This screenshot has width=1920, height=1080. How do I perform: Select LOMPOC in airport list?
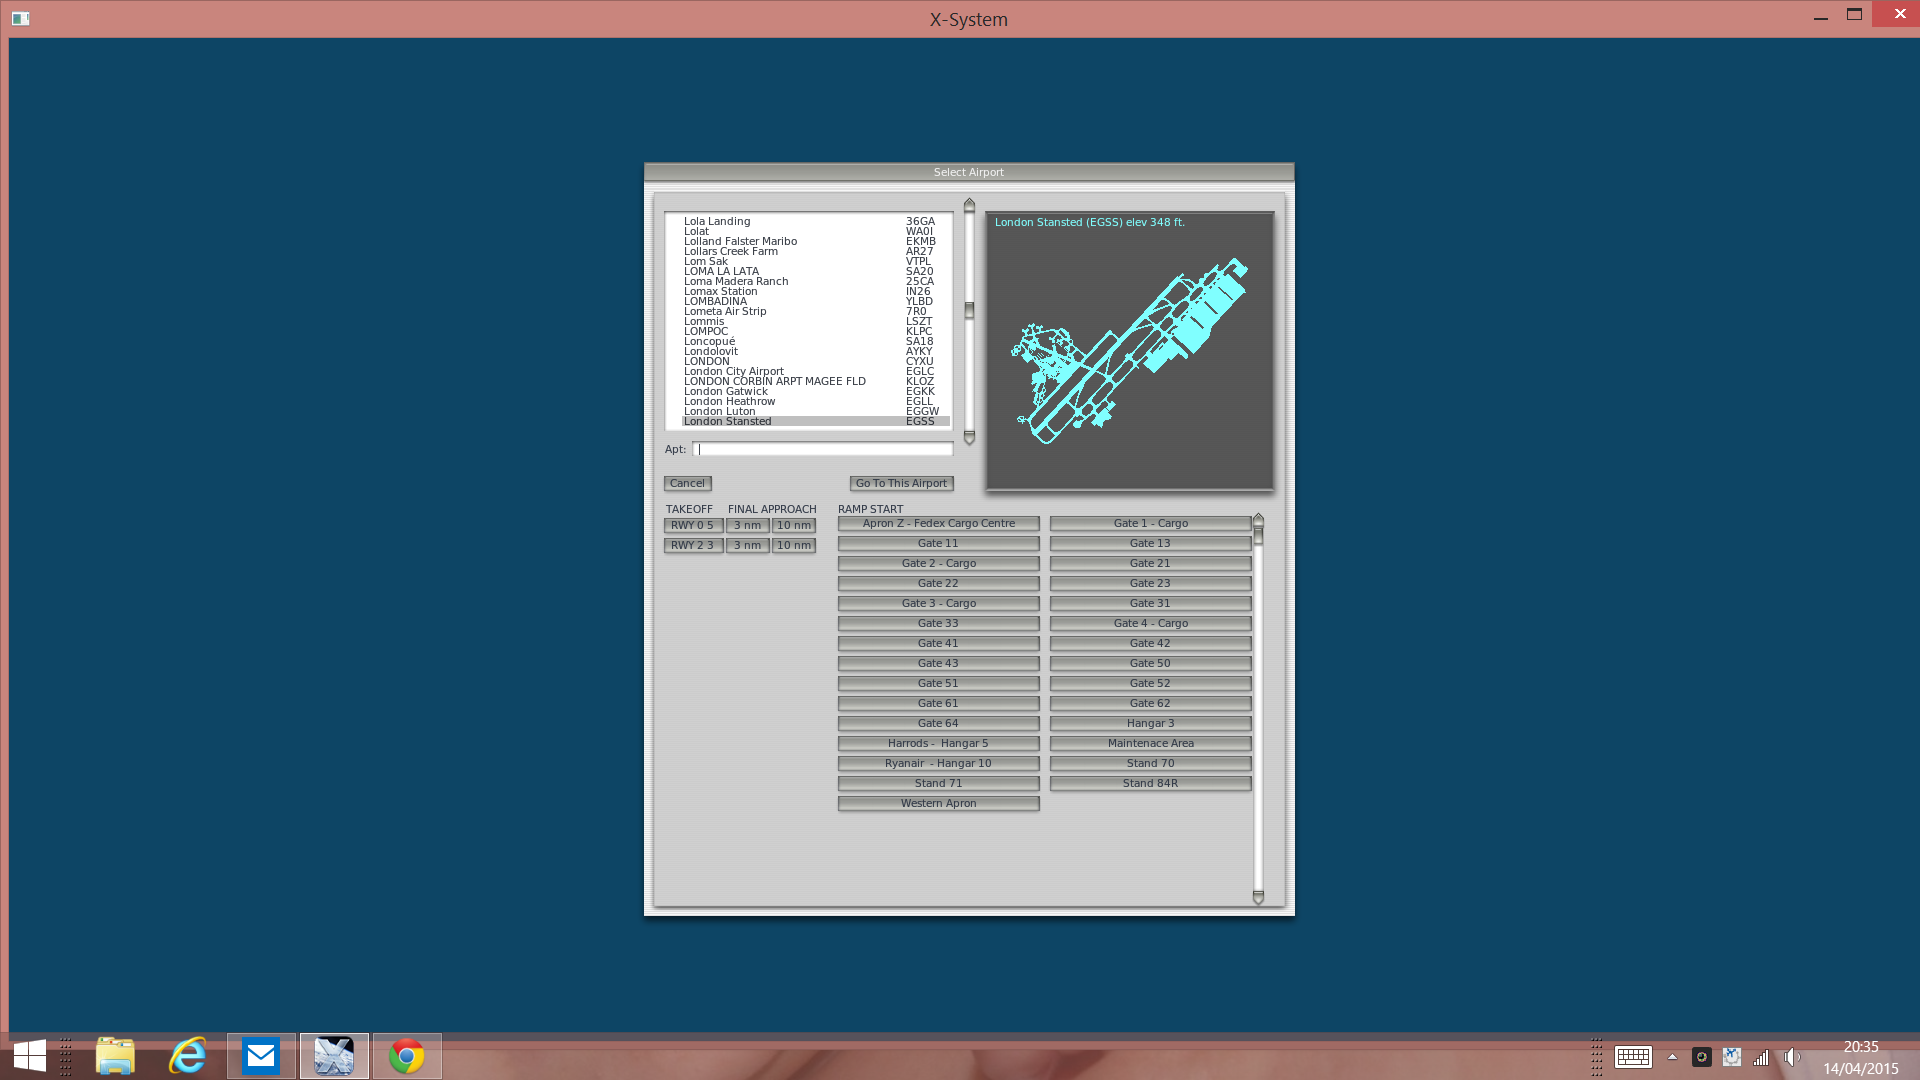[816, 331]
